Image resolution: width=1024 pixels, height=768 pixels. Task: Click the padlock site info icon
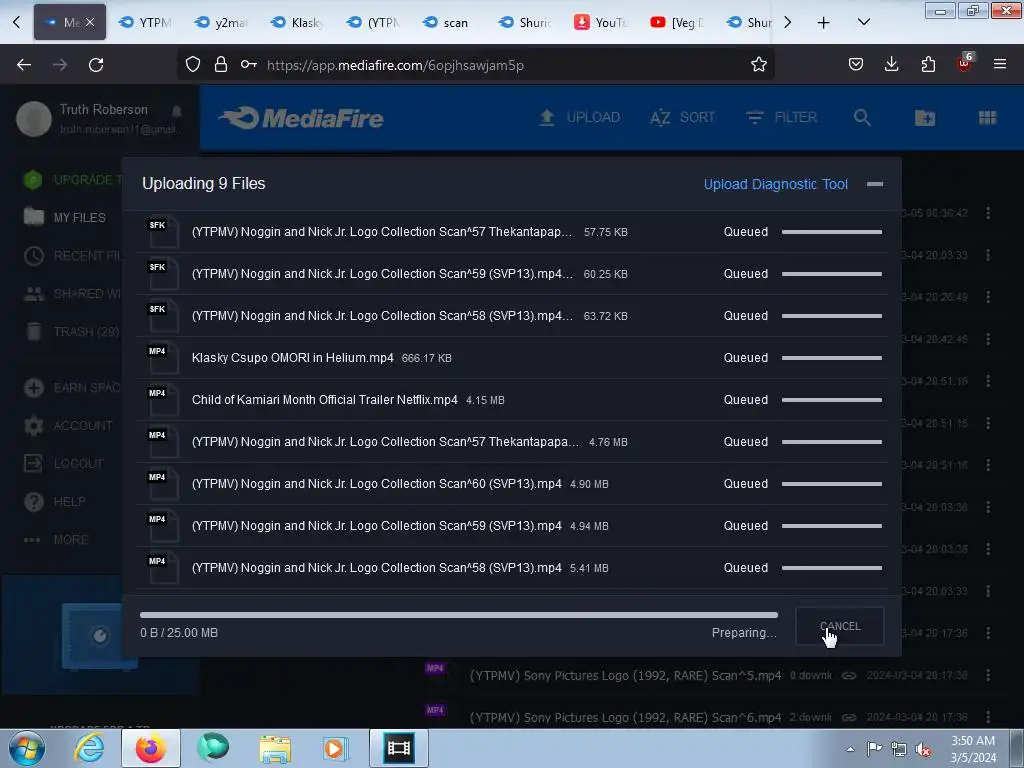tap(221, 65)
